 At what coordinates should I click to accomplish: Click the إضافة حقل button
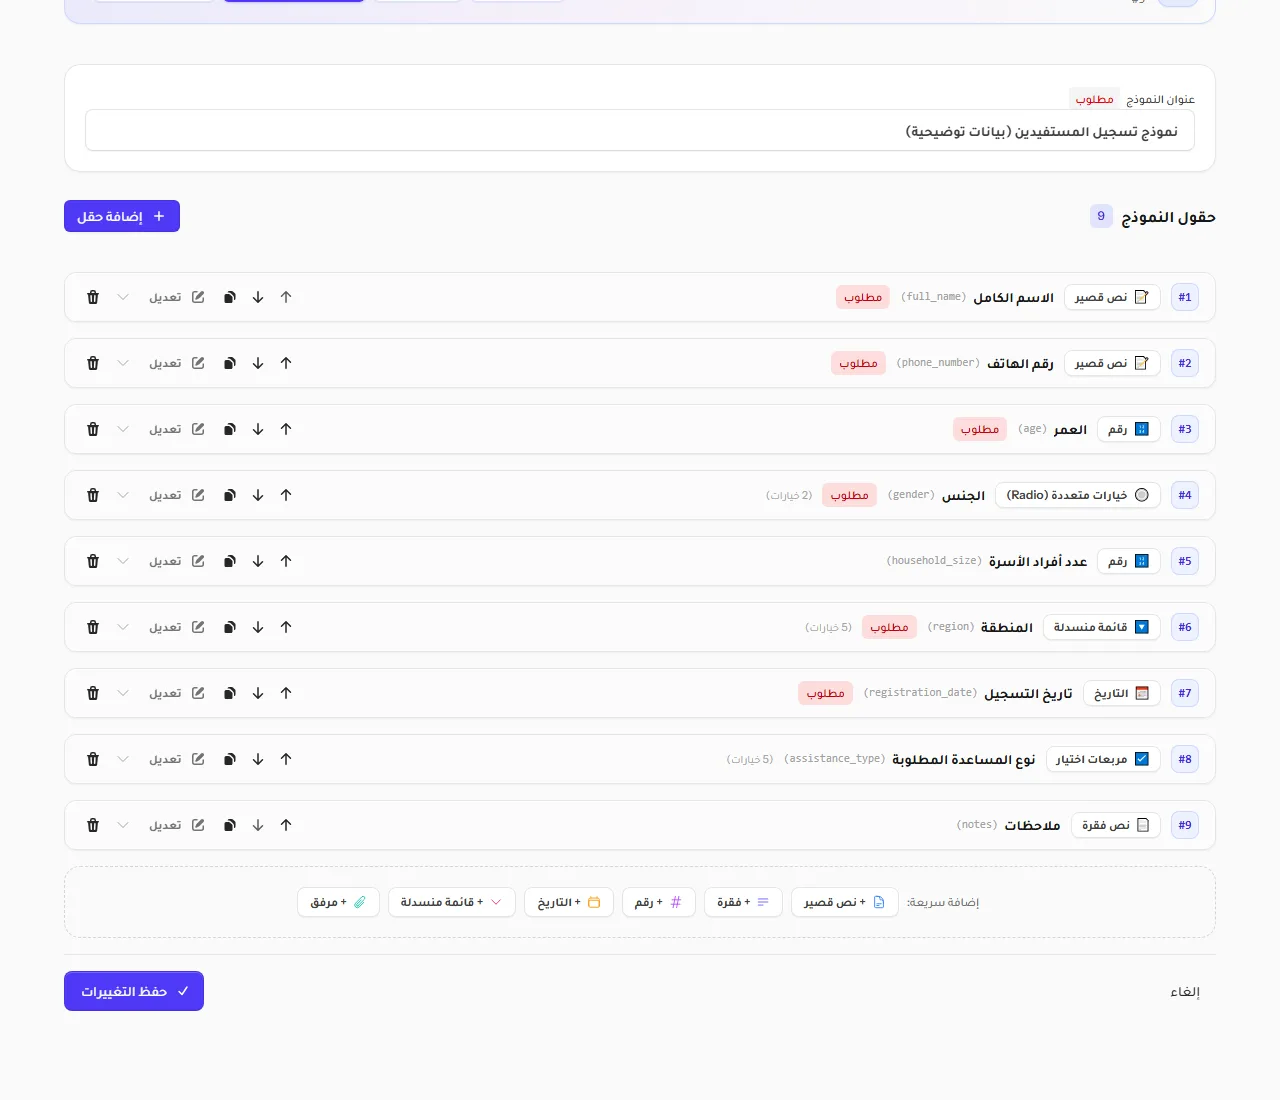pos(122,216)
